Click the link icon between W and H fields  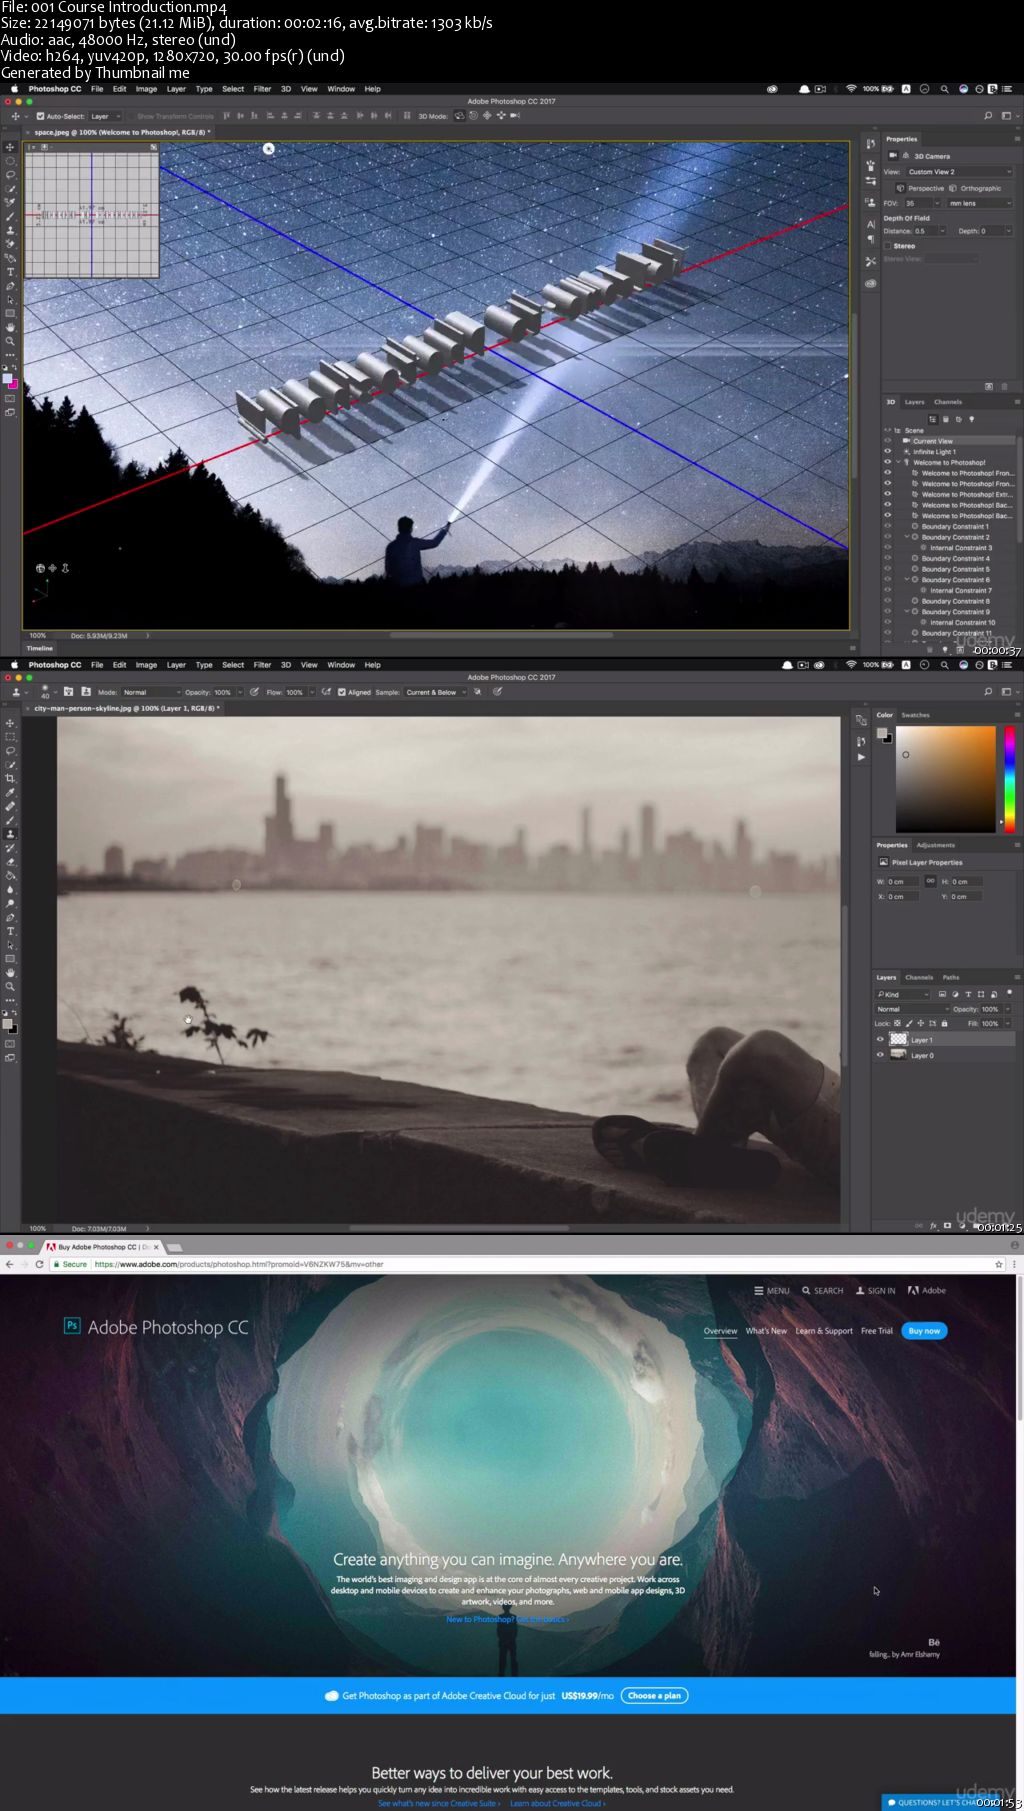[x=930, y=881]
